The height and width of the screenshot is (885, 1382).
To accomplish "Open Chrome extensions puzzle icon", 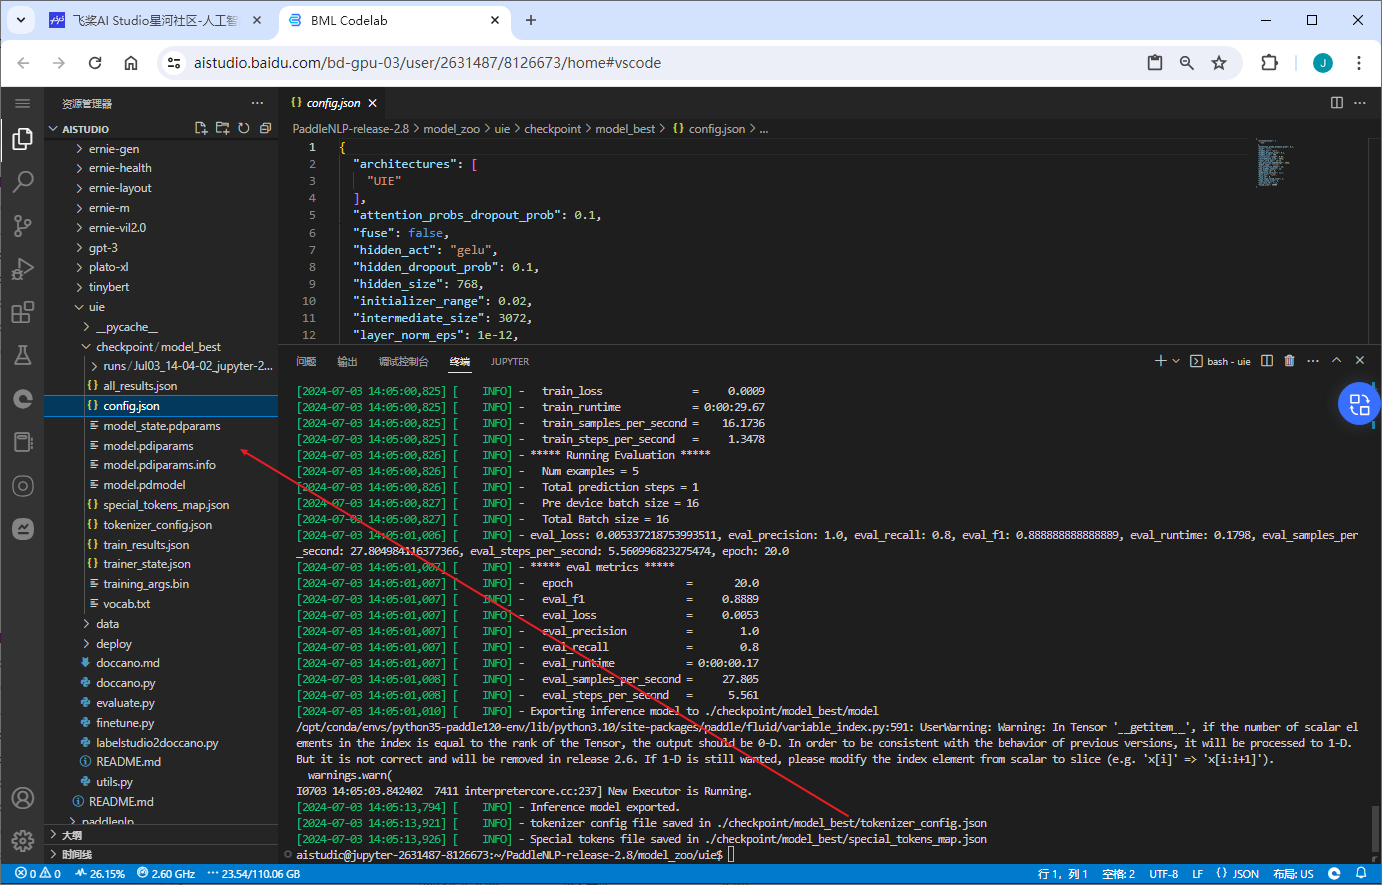I will tap(1269, 62).
